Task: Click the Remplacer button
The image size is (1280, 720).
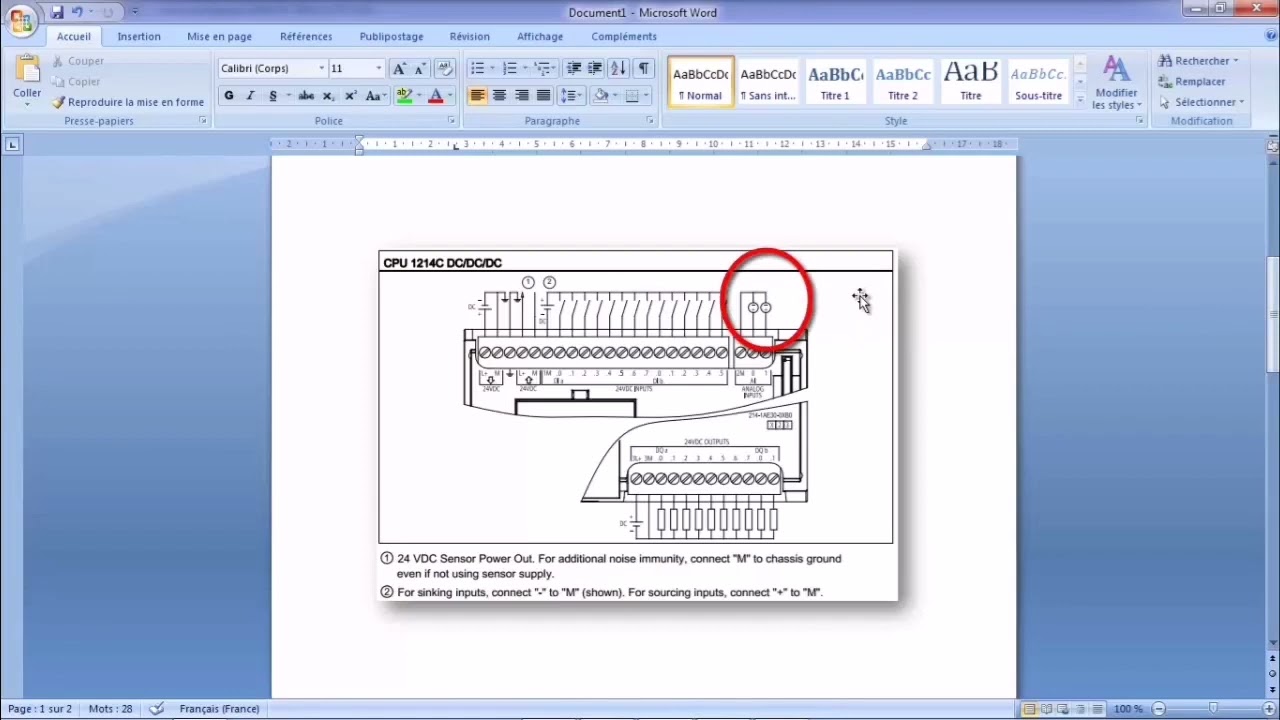Action: 1192,82
